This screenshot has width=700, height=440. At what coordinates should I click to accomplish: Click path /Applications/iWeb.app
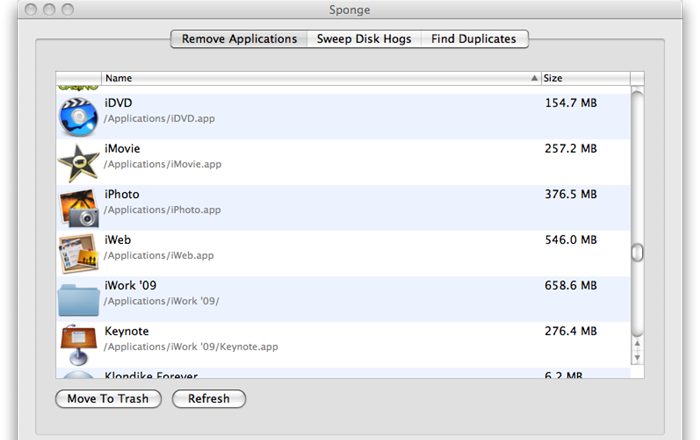coord(159,256)
